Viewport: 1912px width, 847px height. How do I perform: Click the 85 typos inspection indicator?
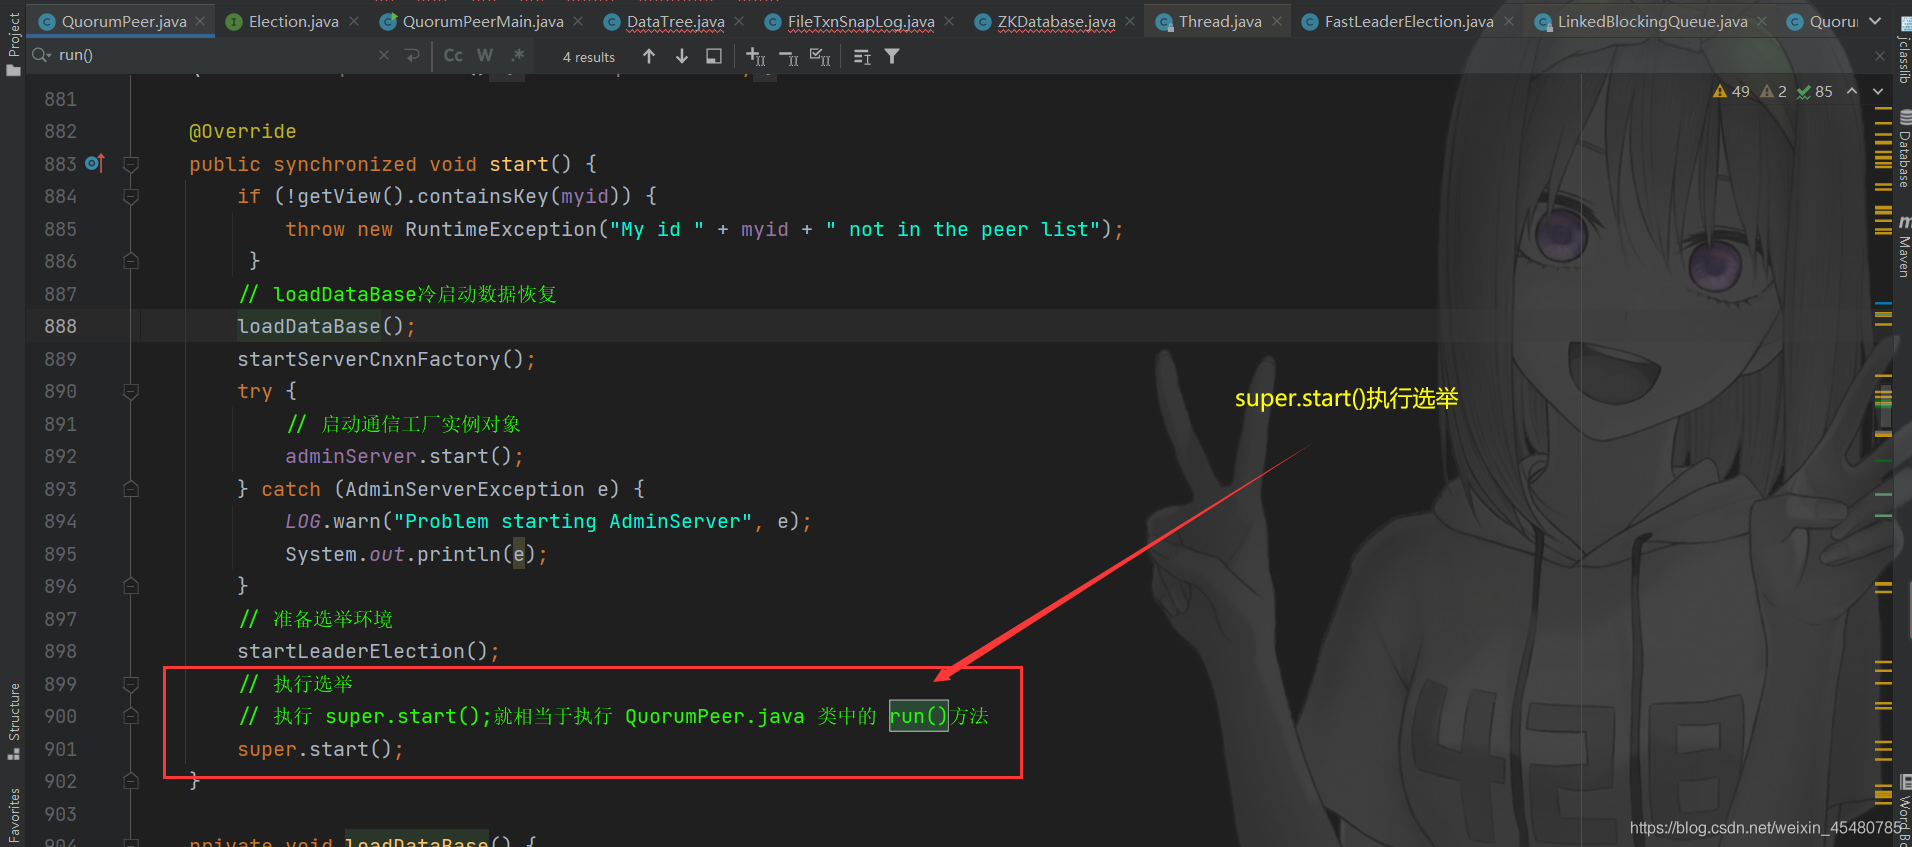pyautogui.click(x=1815, y=91)
